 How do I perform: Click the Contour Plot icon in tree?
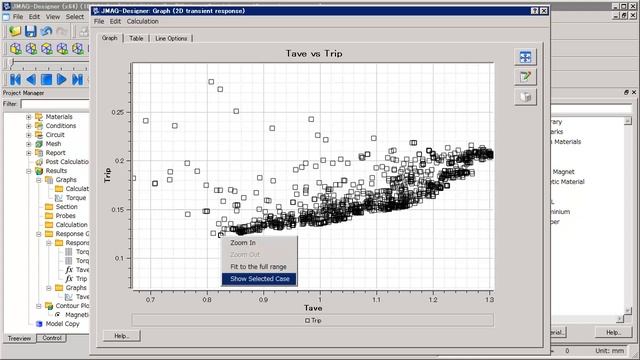coord(49,306)
